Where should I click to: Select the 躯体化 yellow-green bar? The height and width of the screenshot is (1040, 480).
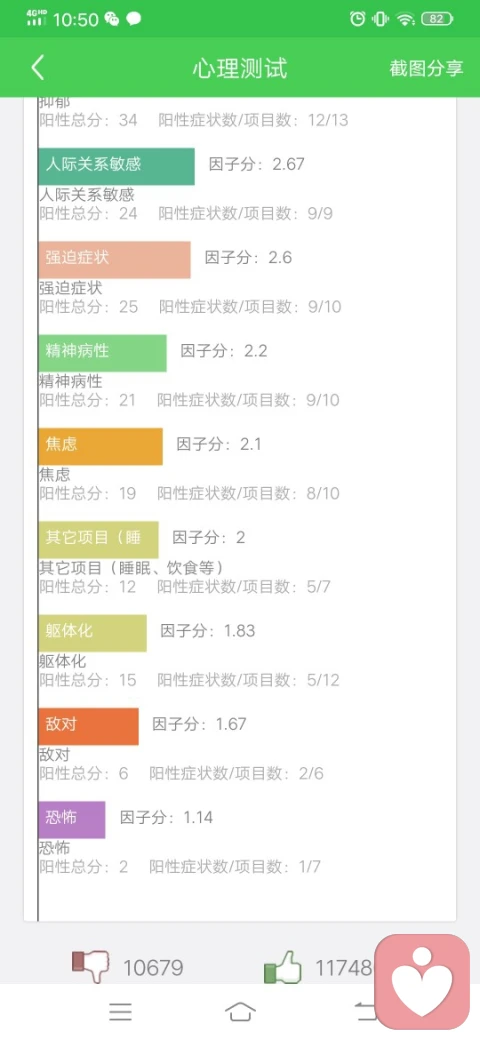92,633
